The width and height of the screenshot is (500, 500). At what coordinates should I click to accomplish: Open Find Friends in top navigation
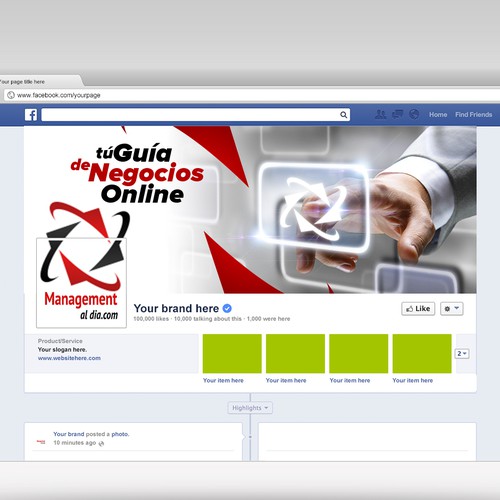click(474, 115)
